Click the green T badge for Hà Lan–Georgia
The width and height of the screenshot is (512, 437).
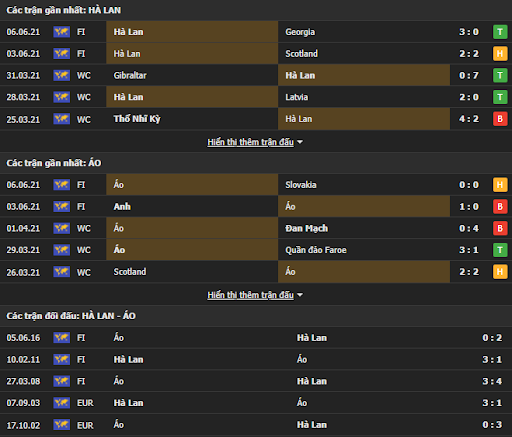pyautogui.click(x=500, y=32)
